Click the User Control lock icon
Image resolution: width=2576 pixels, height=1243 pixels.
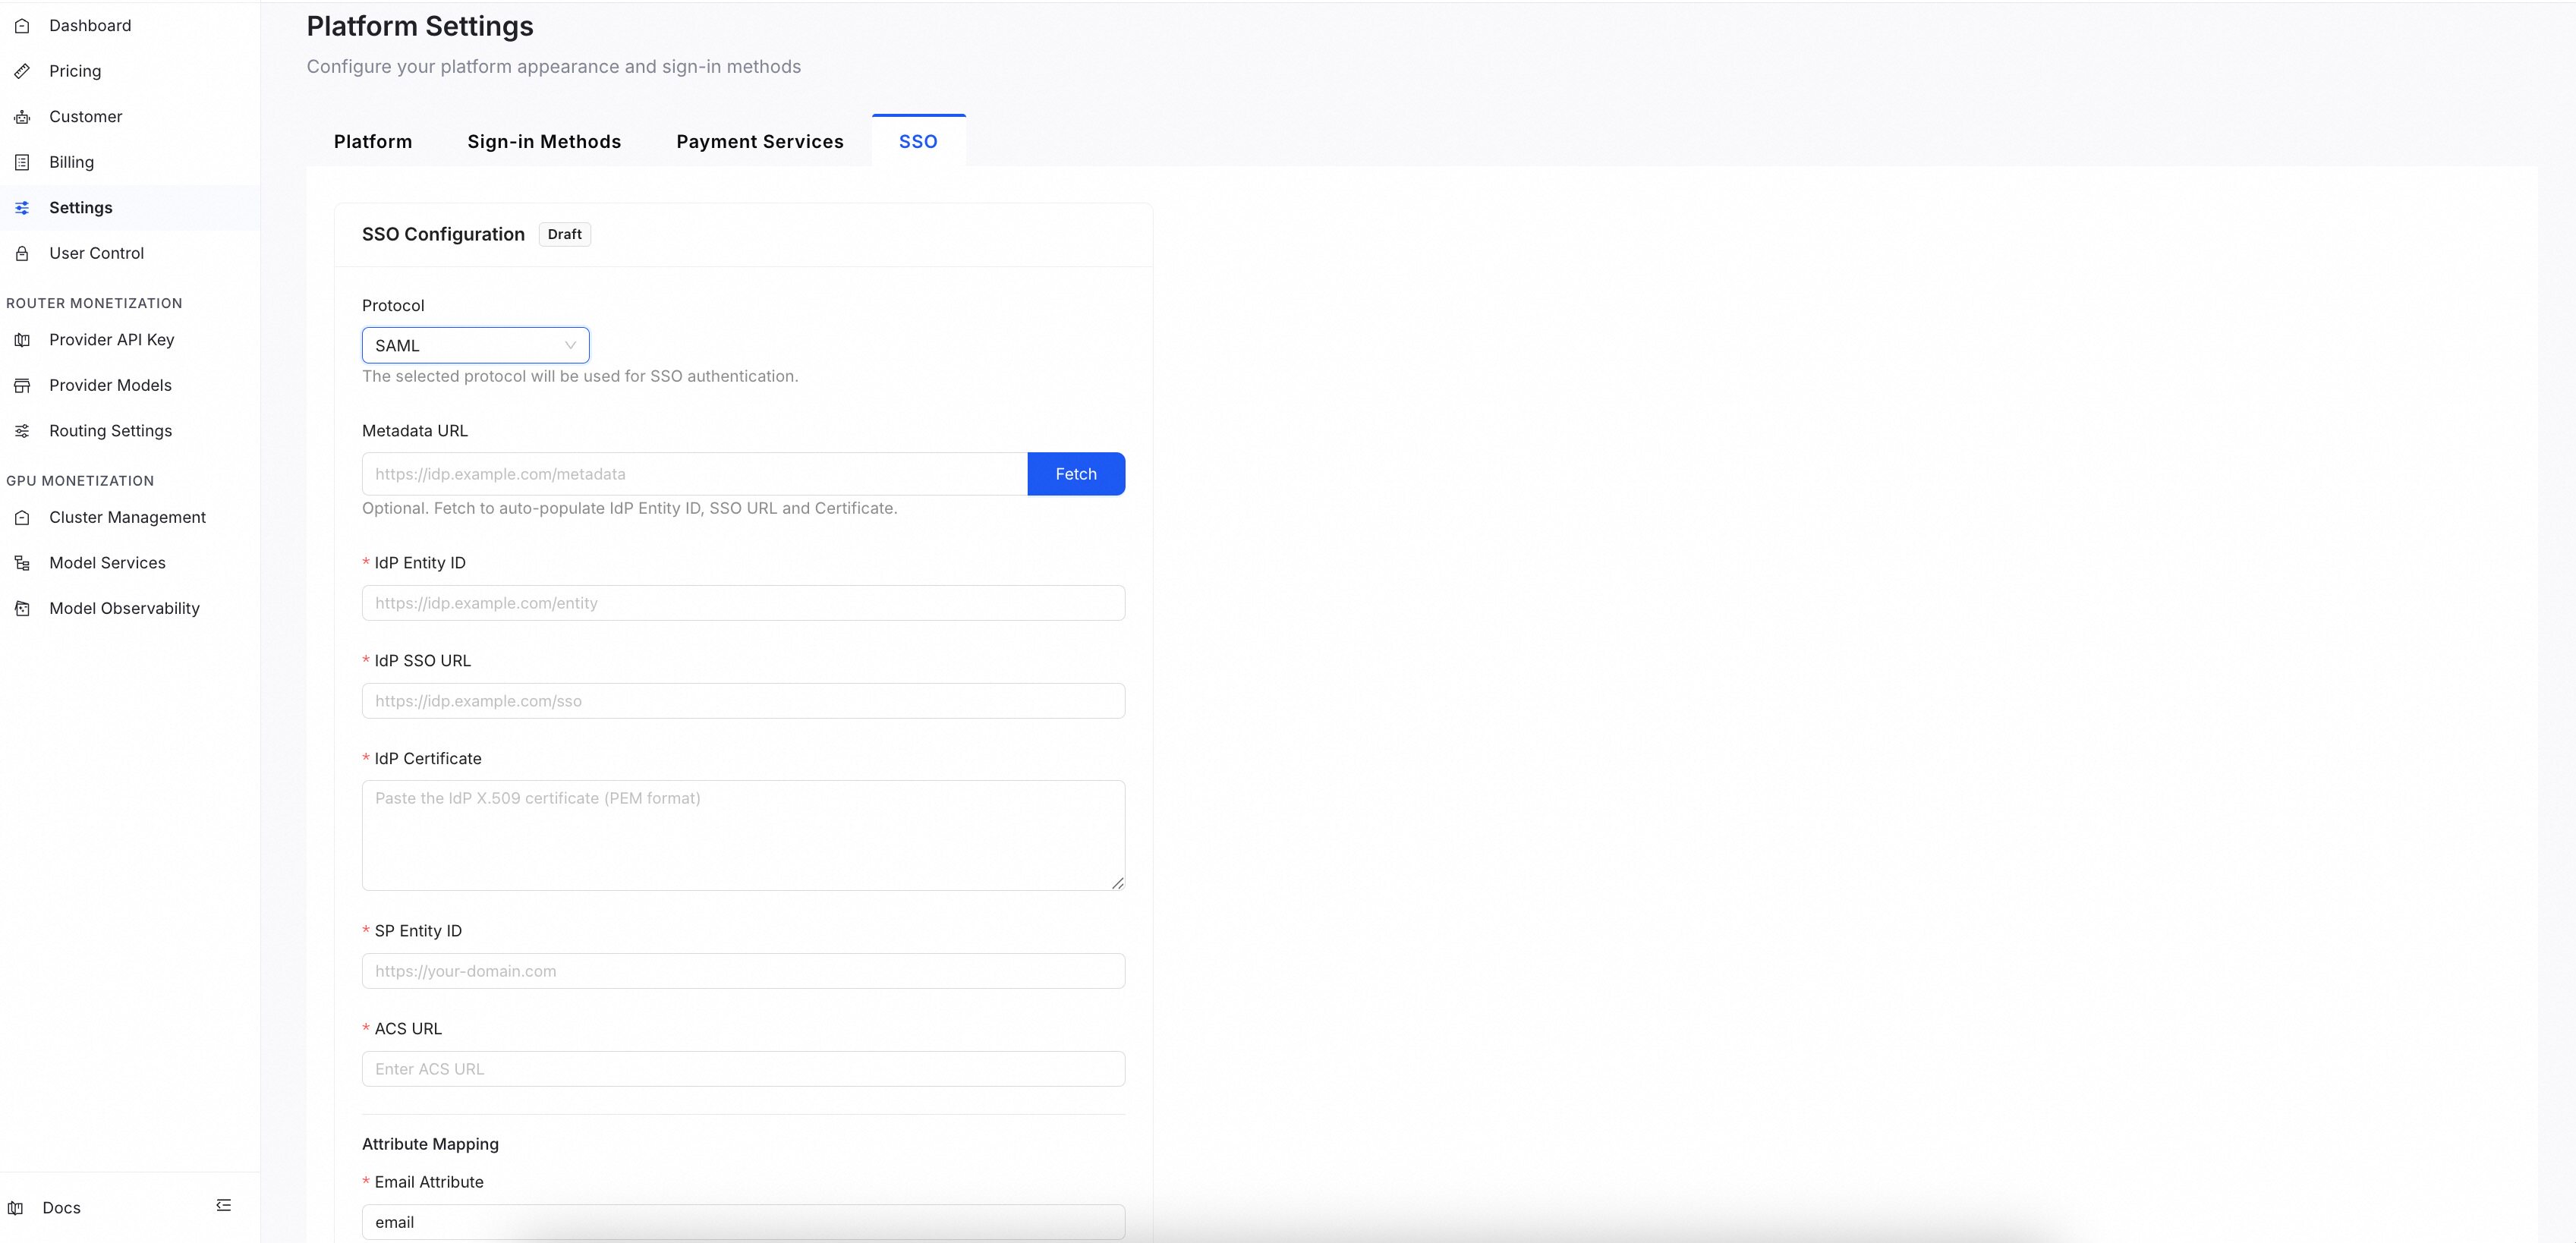point(22,254)
